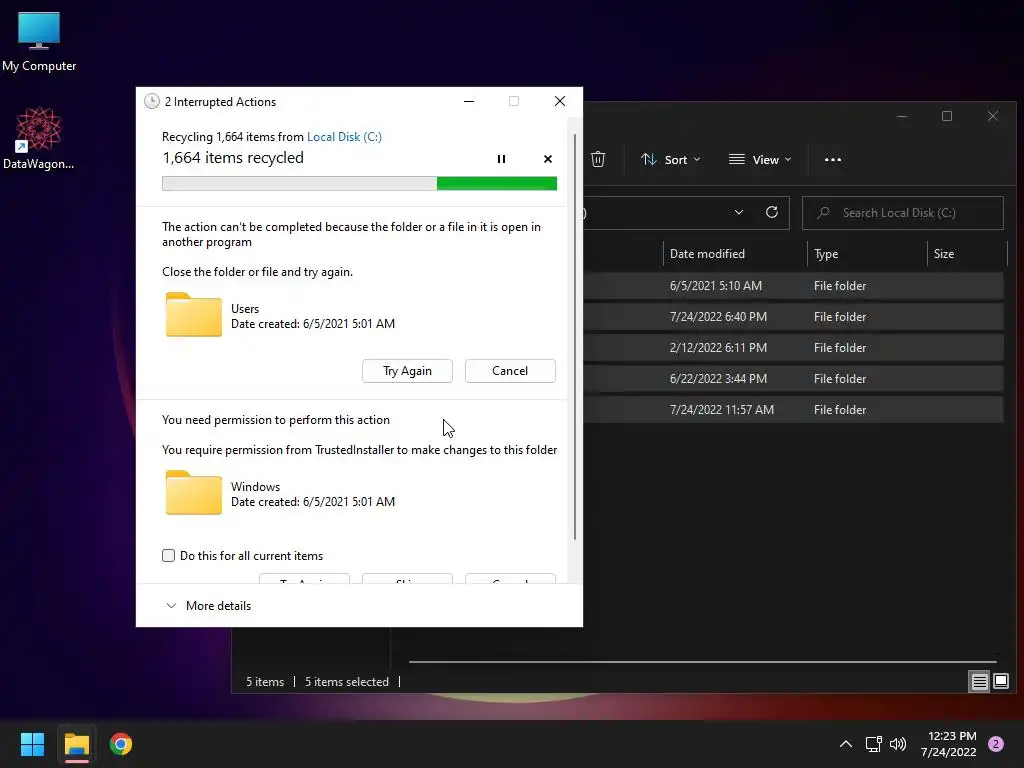Click the View lines icon in toolbar
The width and height of the screenshot is (1024, 768).
point(737,159)
